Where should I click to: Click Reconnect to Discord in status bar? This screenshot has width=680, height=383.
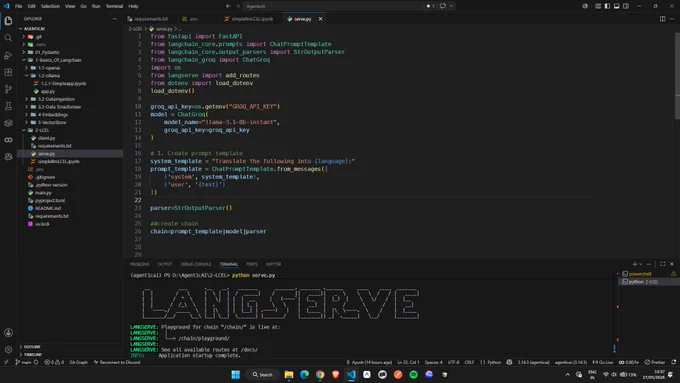(117, 362)
